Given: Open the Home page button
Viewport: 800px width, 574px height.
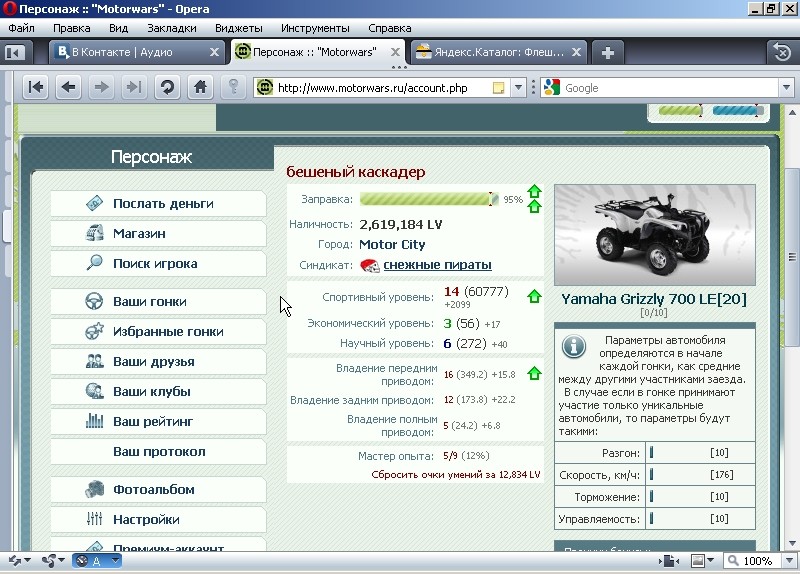Looking at the screenshot, I should tap(201, 88).
